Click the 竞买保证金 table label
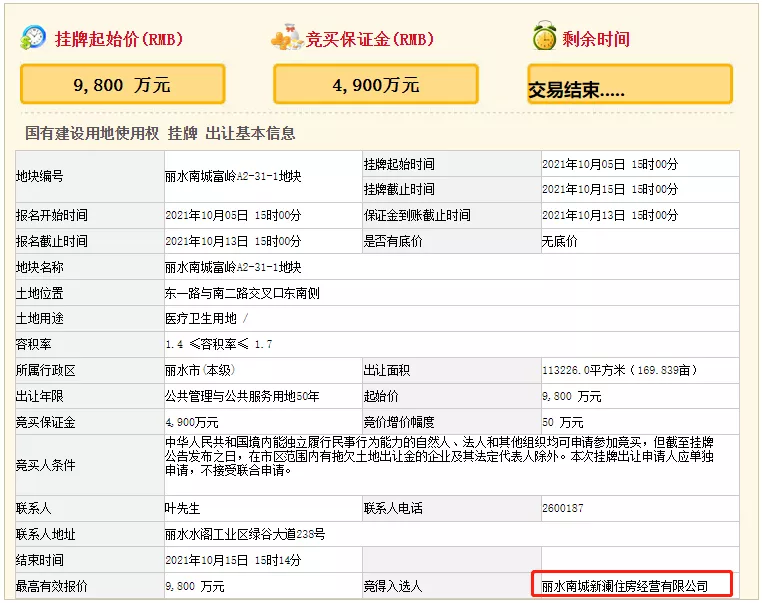The width and height of the screenshot is (762, 603). pos(46,422)
